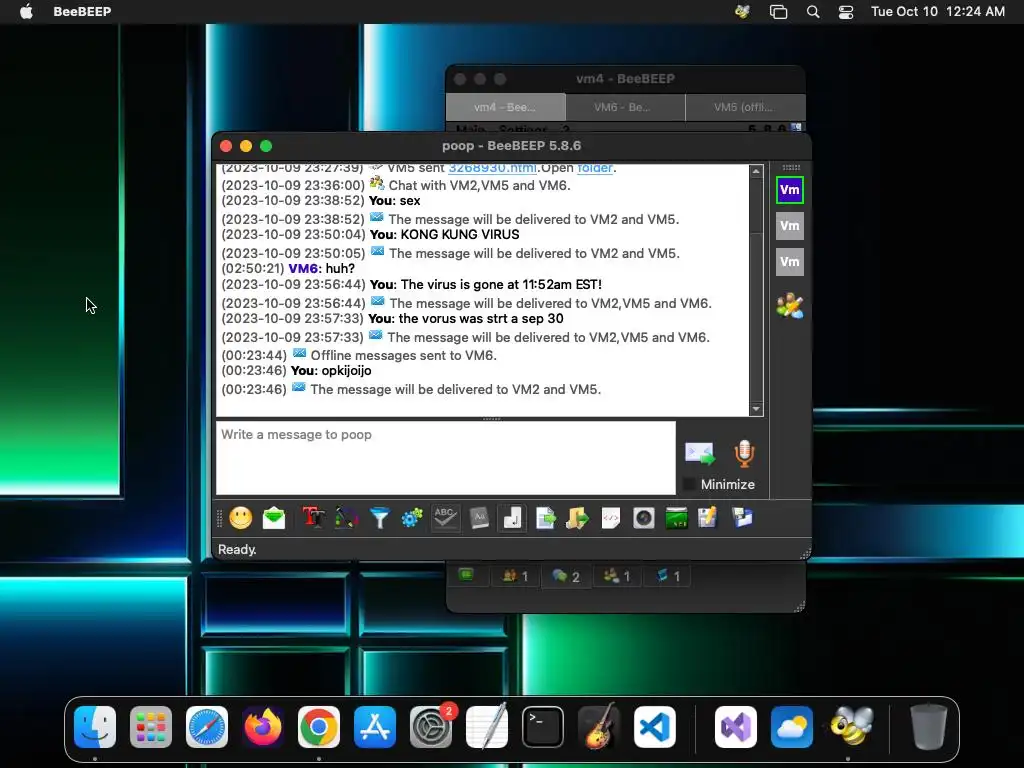Open the emoticons smiley picker
1024x768 pixels.
pos(240,519)
